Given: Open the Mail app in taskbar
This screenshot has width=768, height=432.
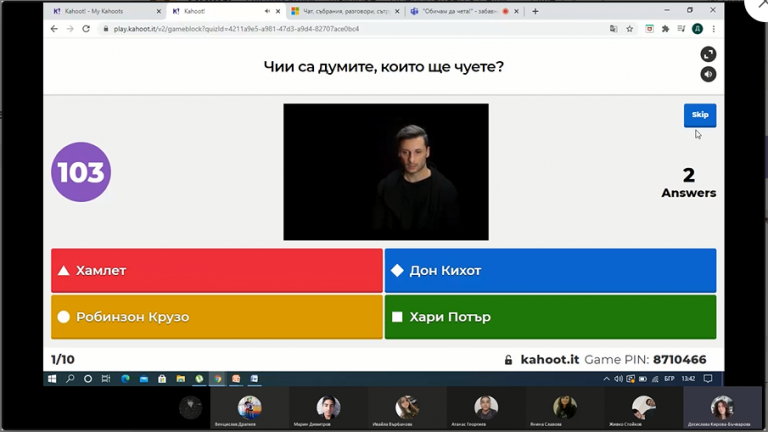Looking at the screenshot, I should pos(144,379).
